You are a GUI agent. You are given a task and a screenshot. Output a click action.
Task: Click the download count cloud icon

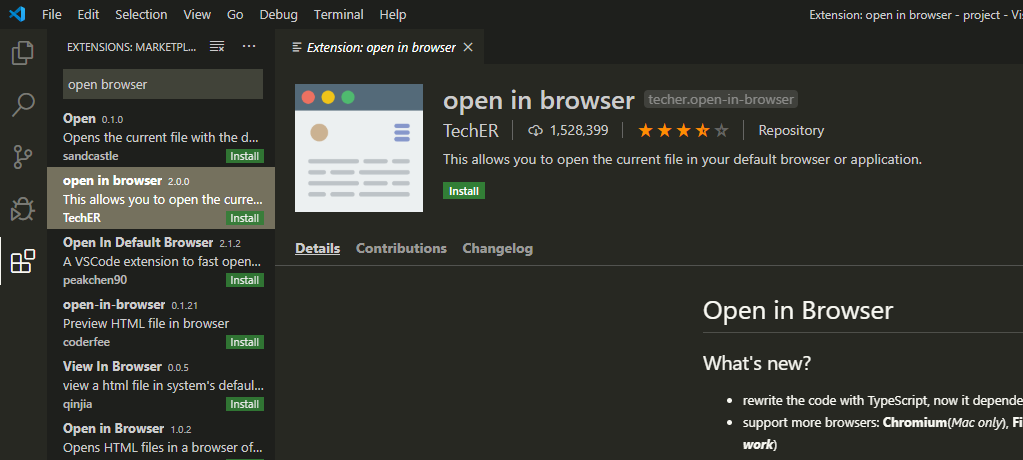[535, 130]
